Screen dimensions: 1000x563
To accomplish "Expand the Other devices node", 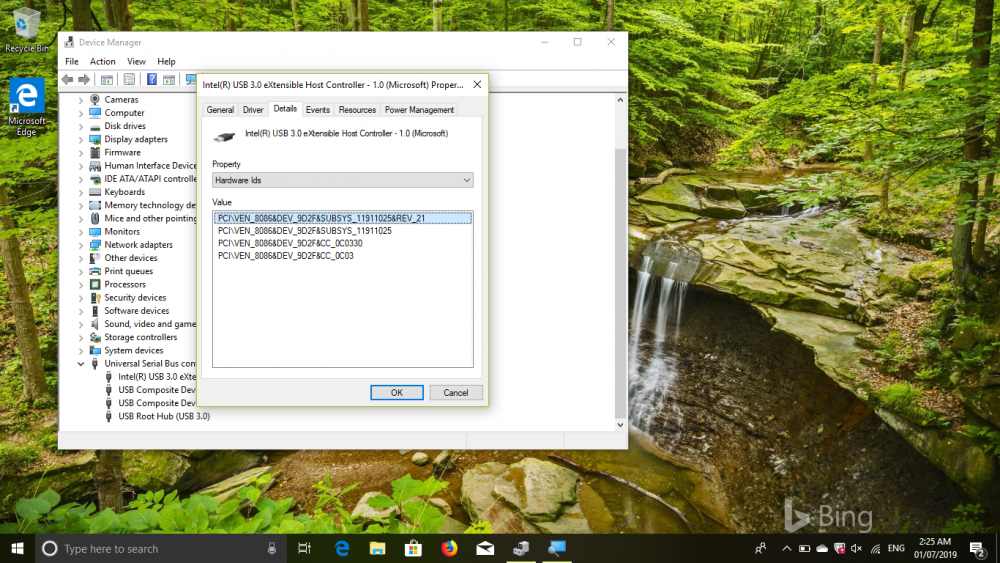I will (81, 258).
